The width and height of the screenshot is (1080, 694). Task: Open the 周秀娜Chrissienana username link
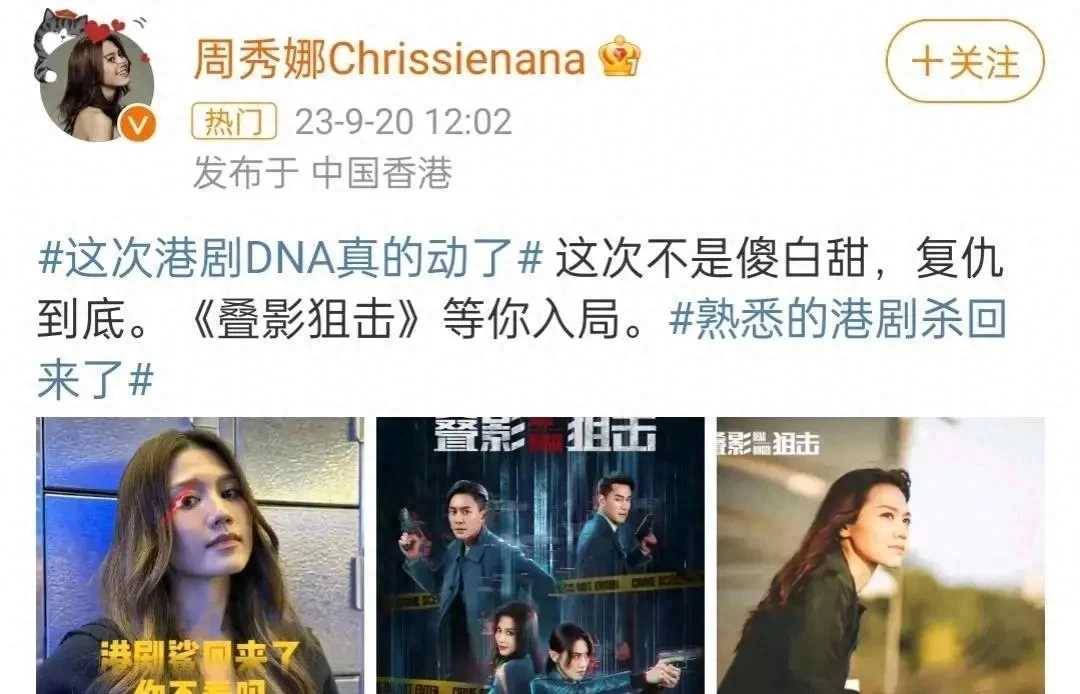(388, 58)
